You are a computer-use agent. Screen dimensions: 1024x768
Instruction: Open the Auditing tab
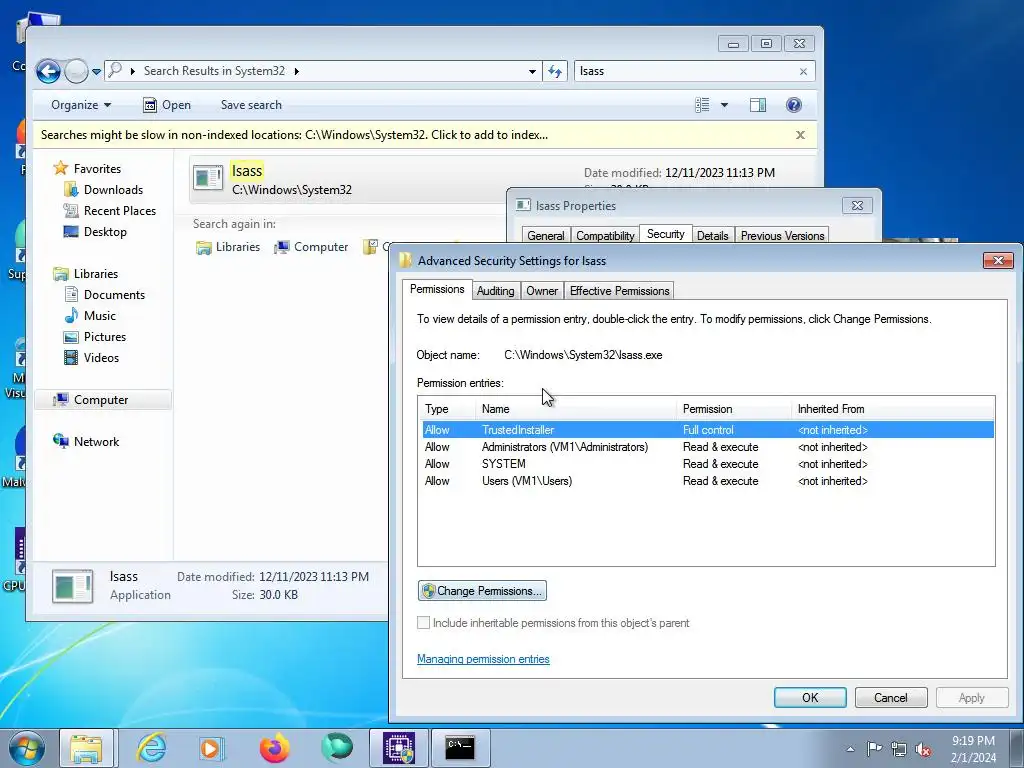[495, 291]
